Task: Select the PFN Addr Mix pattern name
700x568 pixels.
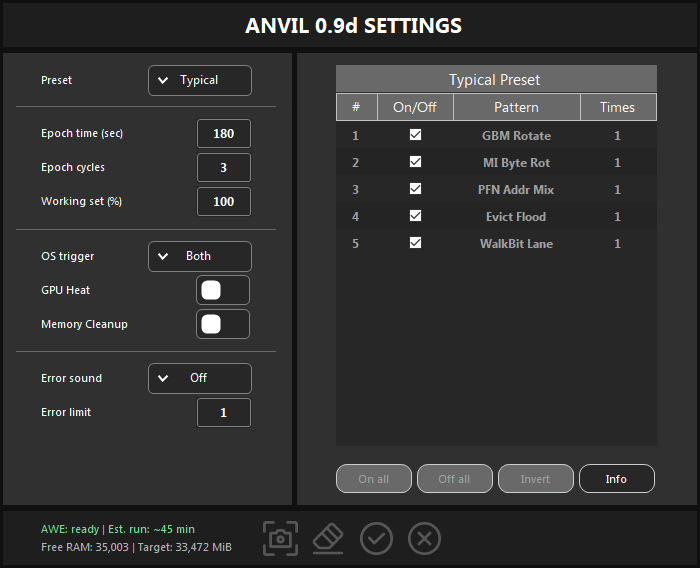Action: (516, 190)
